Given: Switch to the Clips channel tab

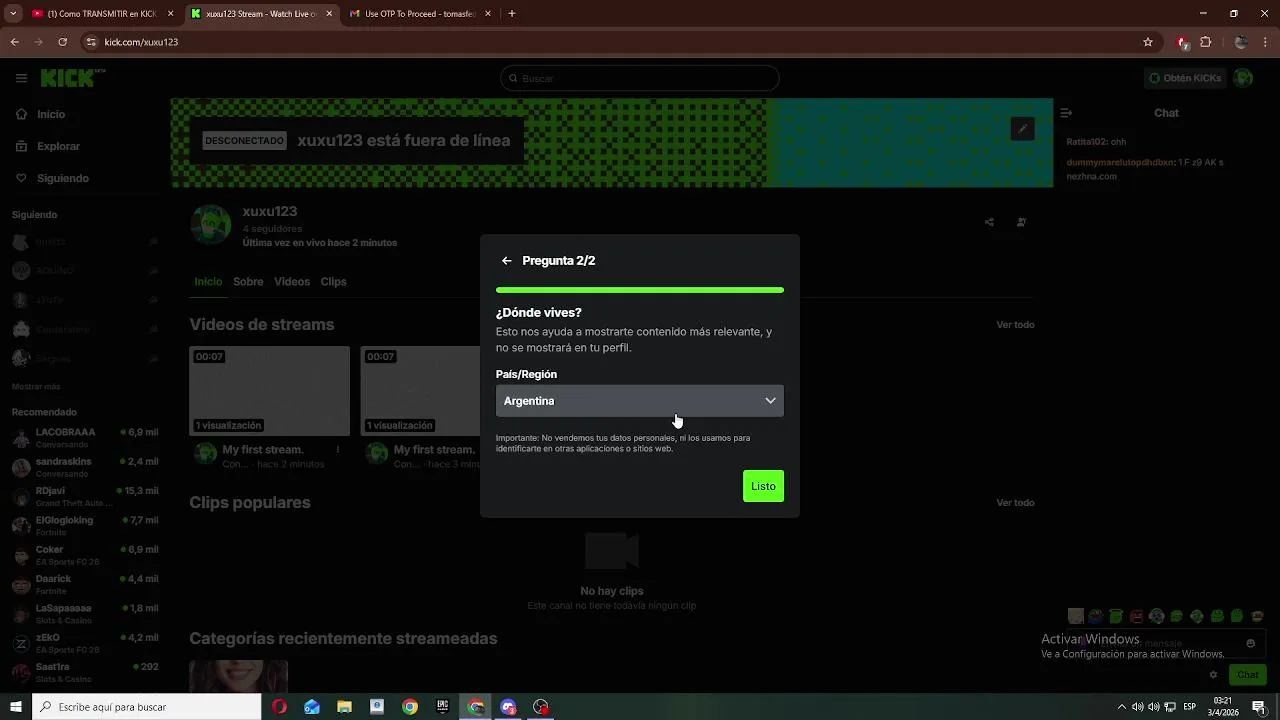Looking at the screenshot, I should pyautogui.click(x=333, y=282).
